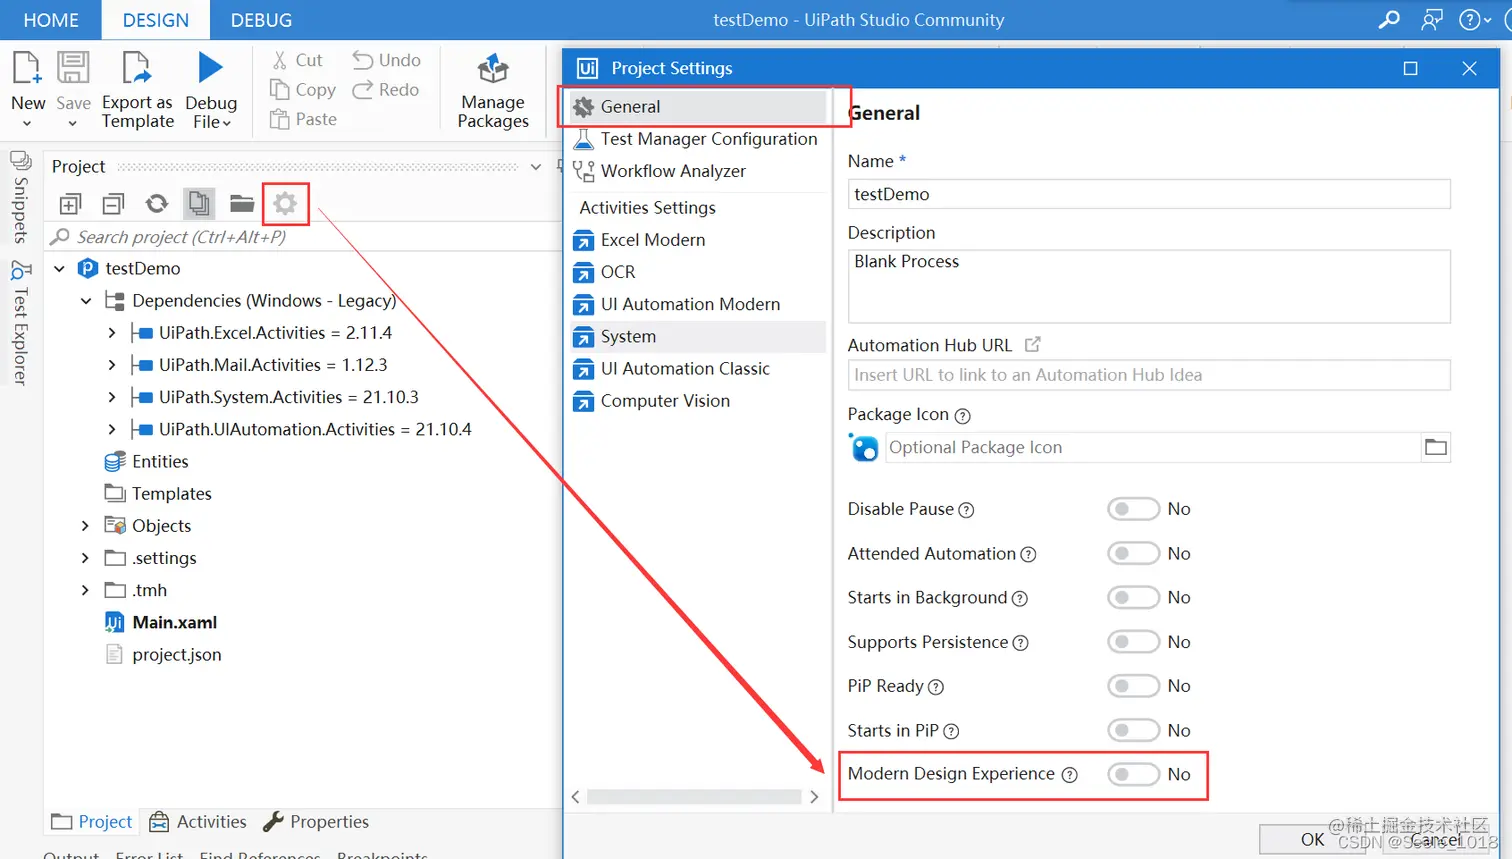Image resolution: width=1512 pixels, height=859 pixels.
Task: Toggle the Disable Pause switch
Action: [1133, 509]
